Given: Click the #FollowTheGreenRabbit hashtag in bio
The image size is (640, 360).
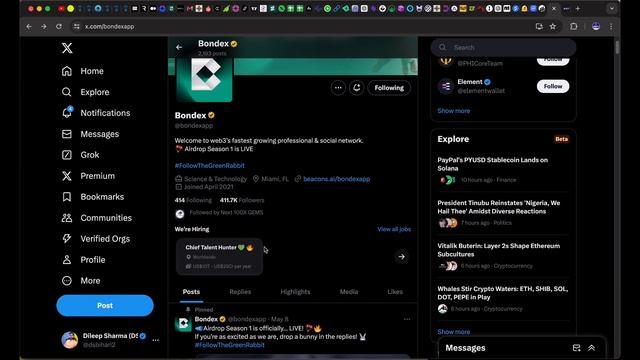Looking at the screenshot, I should tap(210, 166).
